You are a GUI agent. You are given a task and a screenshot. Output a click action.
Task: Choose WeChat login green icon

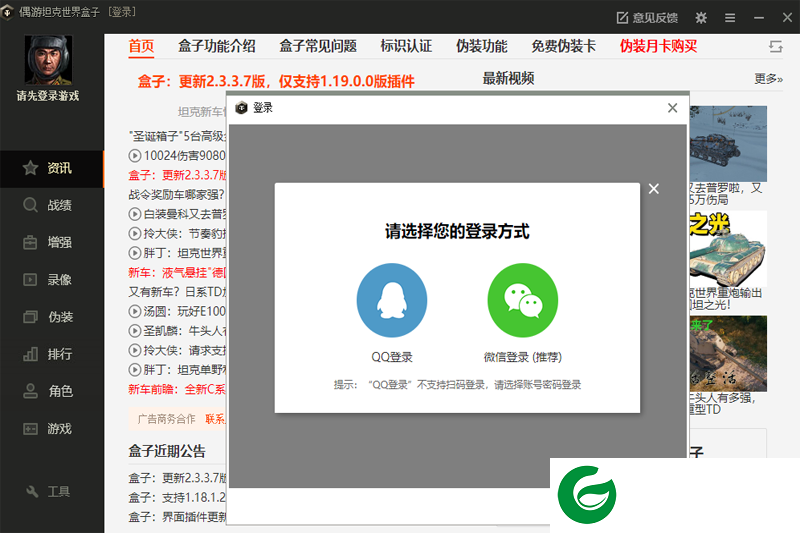click(522, 300)
